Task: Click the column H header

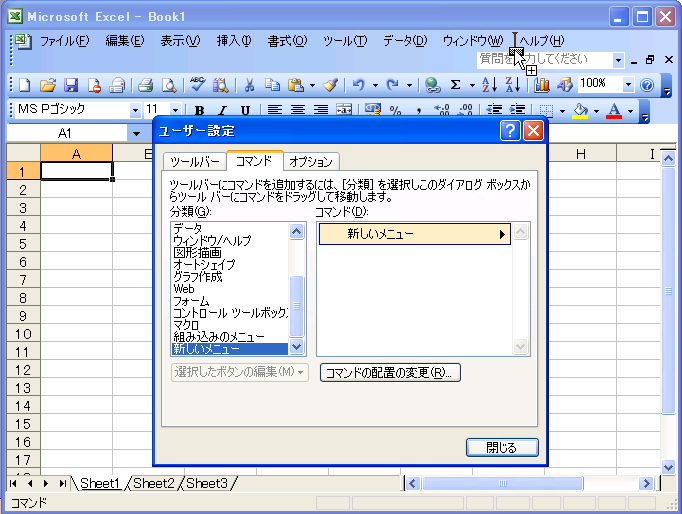Action: [581, 154]
